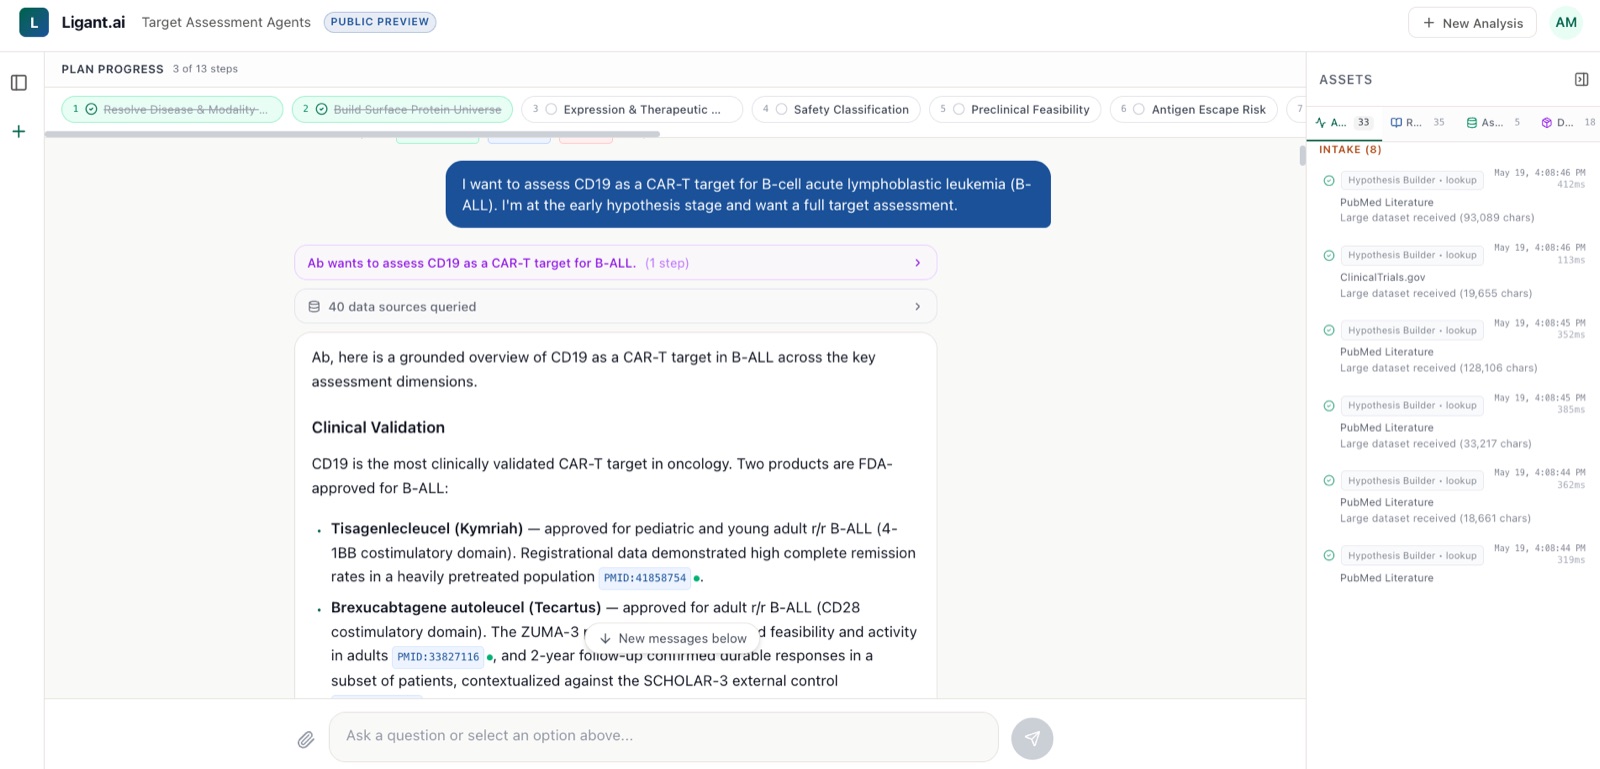Focus the 'Ask a question' input field

tap(664, 736)
